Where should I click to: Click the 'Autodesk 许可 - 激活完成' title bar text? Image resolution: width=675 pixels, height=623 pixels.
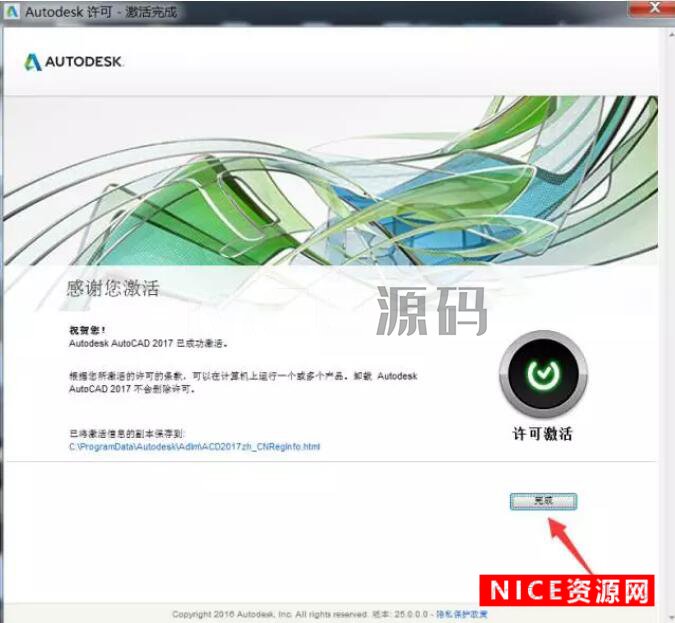coord(101,12)
